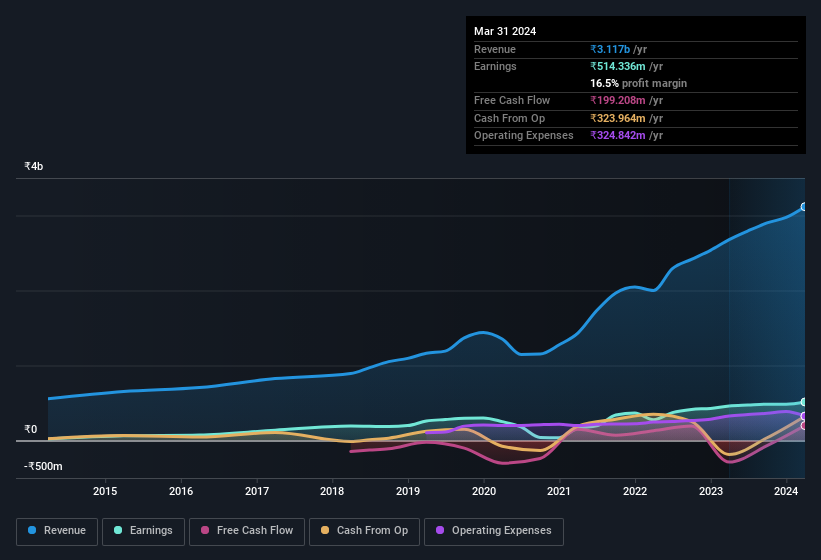Click the Revenue label in tooltip
This screenshot has width=821, height=560.
(x=495, y=49)
